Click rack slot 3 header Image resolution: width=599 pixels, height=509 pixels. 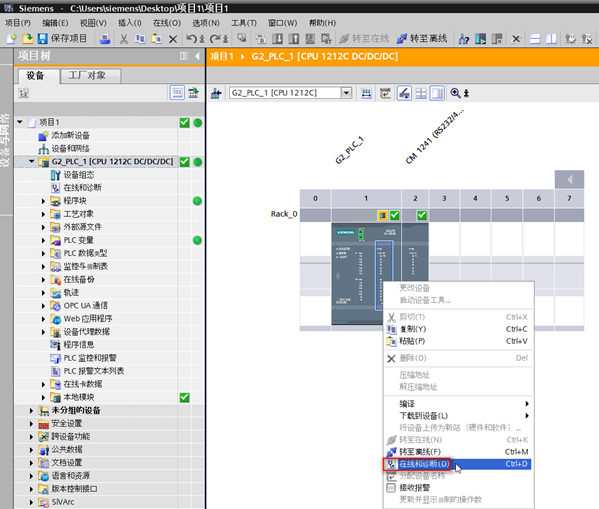pyautogui.click(x=444, y=198)
